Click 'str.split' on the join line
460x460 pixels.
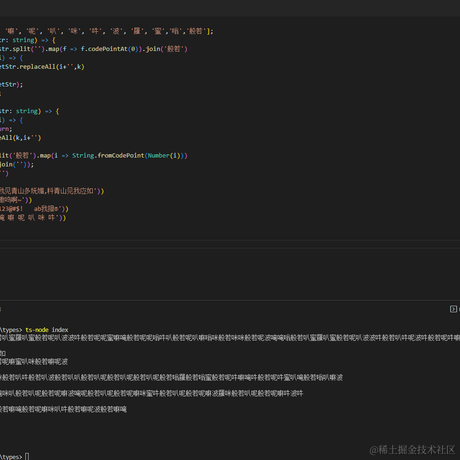[x=16, y=49]
